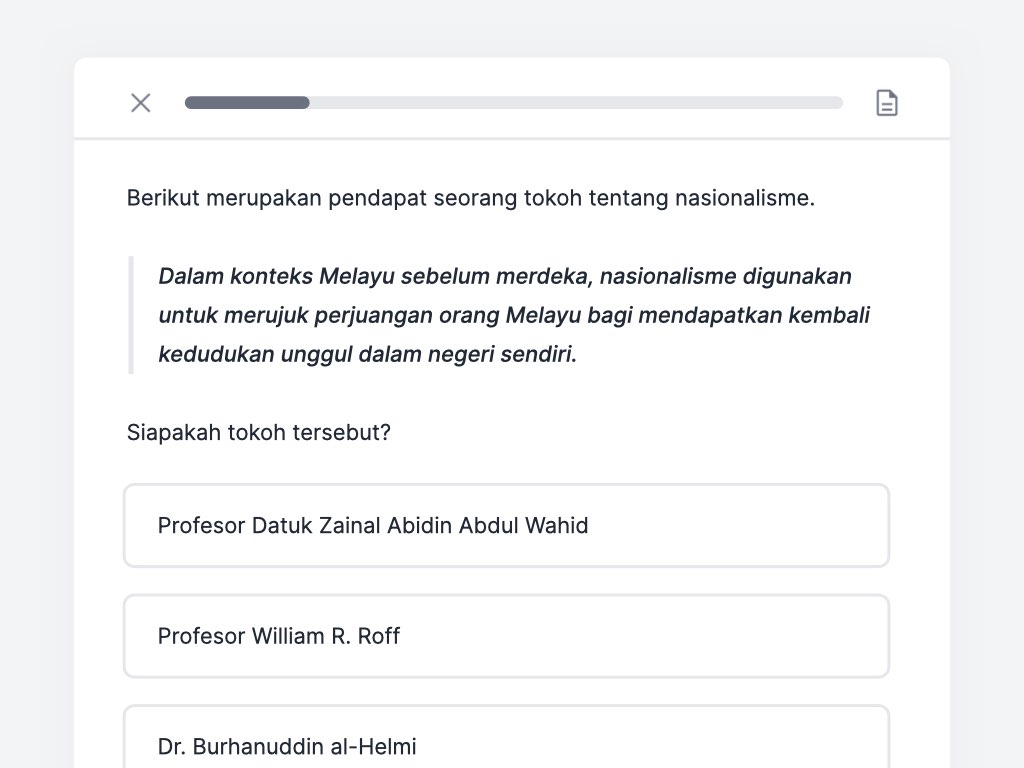1024x768 pixels.
Task: Tap the Burhanuddin al-Helmi answer card
Action: click(x=506, y=737)
